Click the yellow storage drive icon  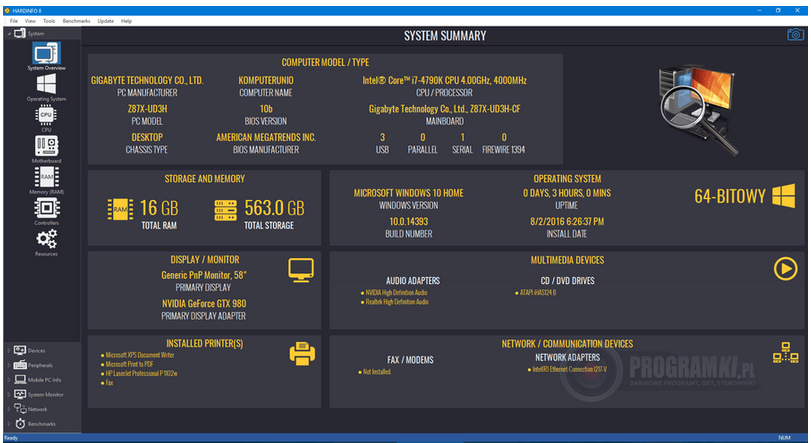click(x=226, y=210)
